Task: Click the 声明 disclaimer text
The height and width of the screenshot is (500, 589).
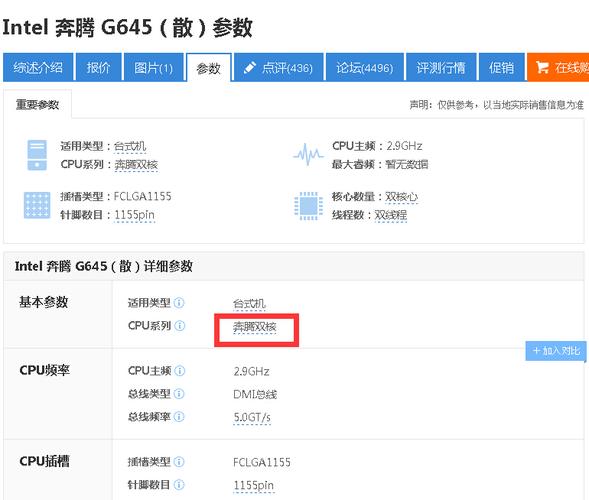Action: (497, 105)
